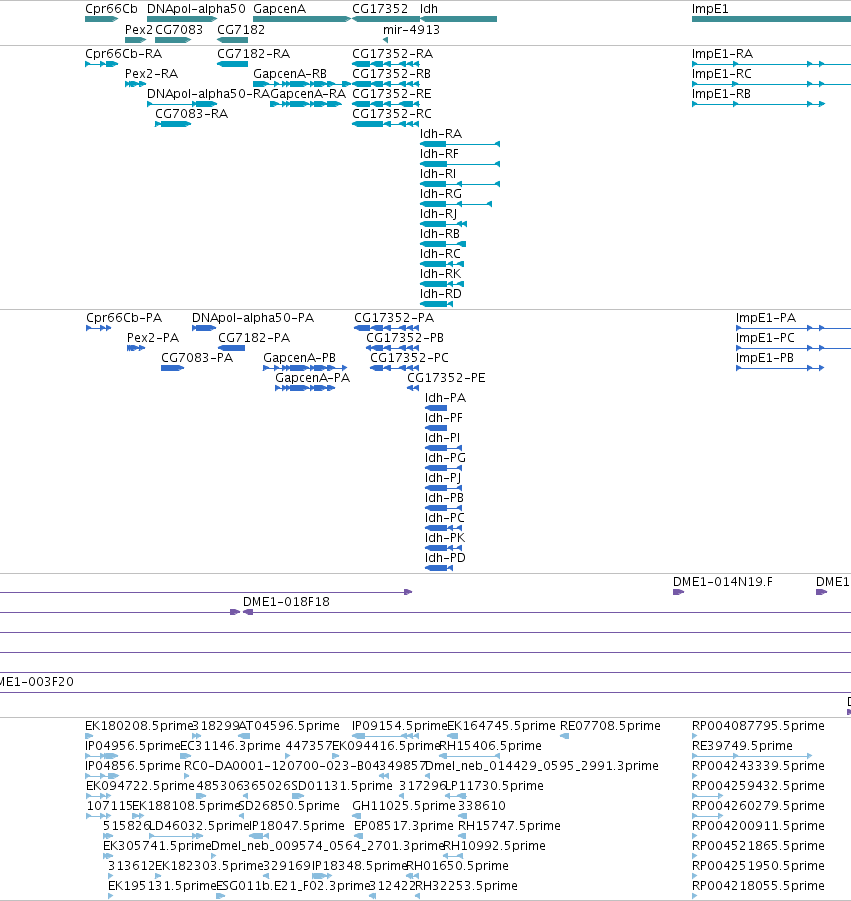Click protein Idh-PD label
This screenshot has height=901, width=851.
click(445, 558)
